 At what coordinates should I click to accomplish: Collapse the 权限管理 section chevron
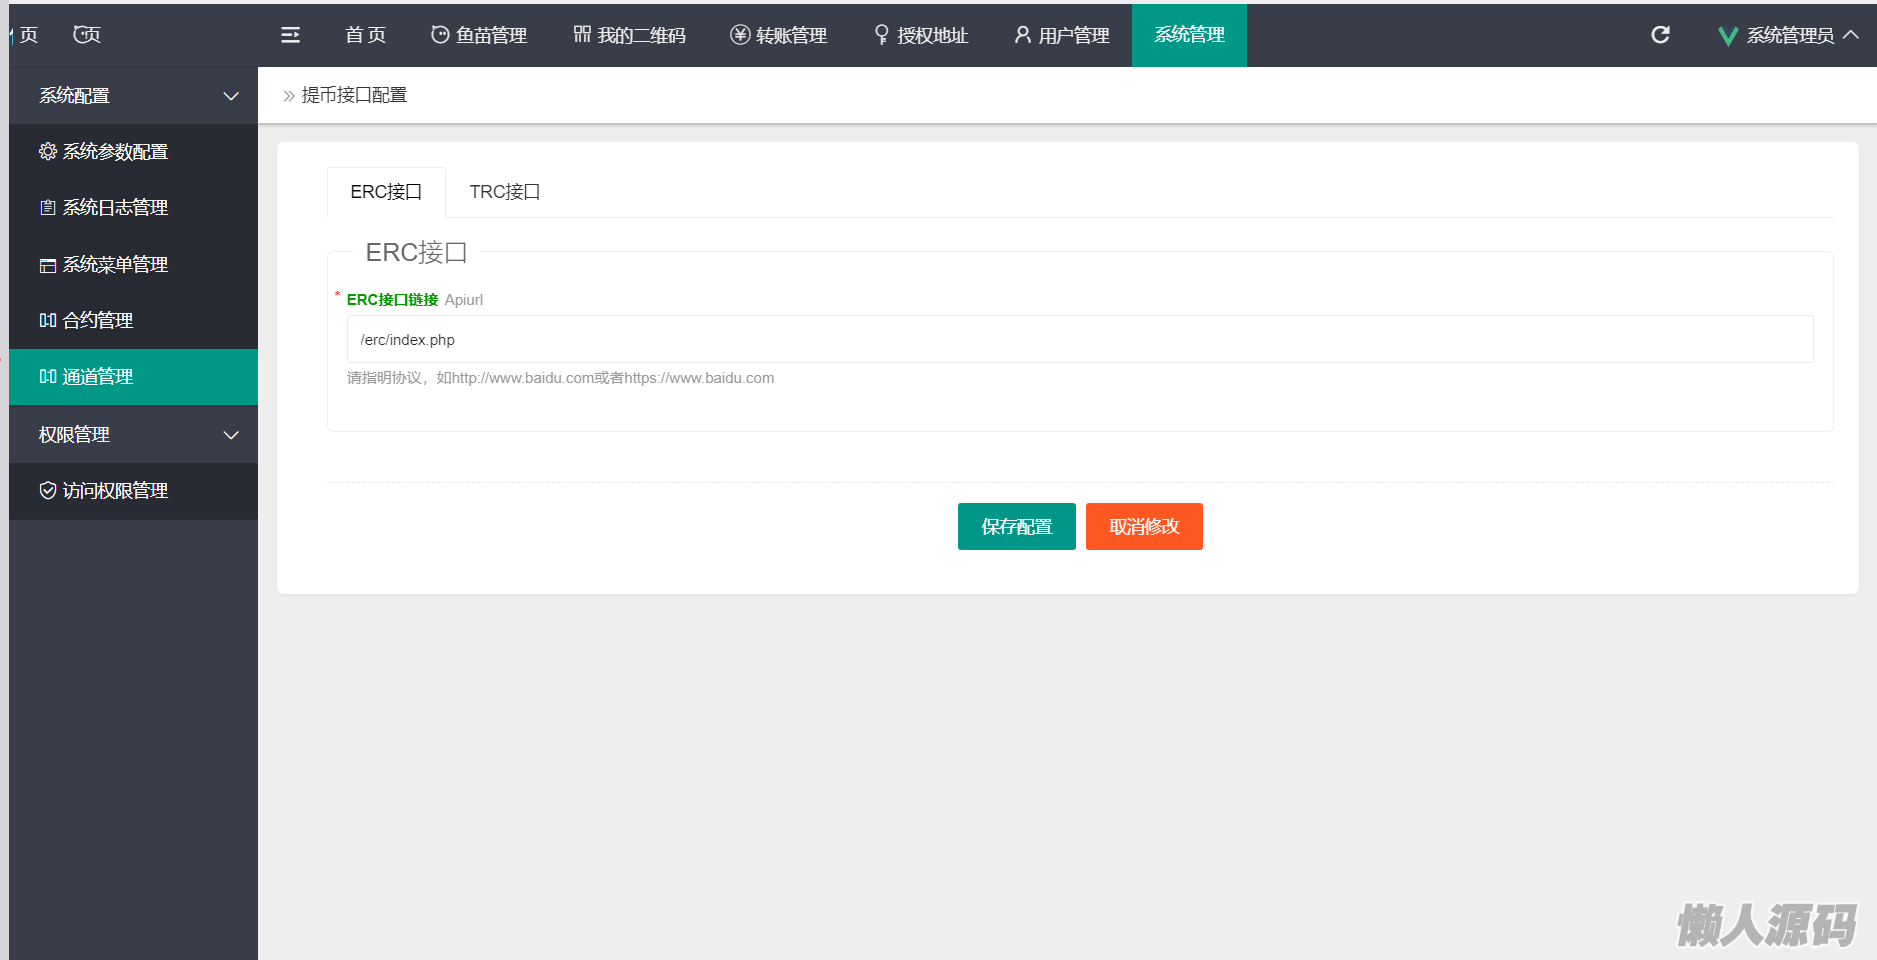tap(231, 435)
